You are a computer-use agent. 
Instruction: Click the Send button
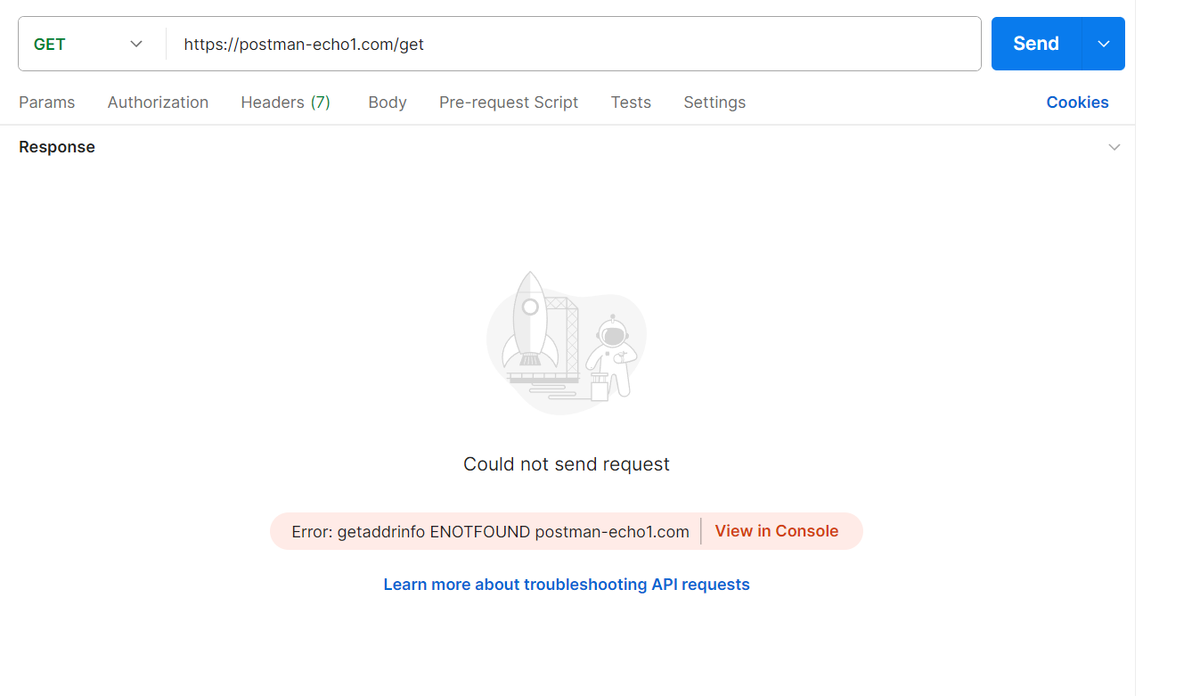[x=1035, y=43]
